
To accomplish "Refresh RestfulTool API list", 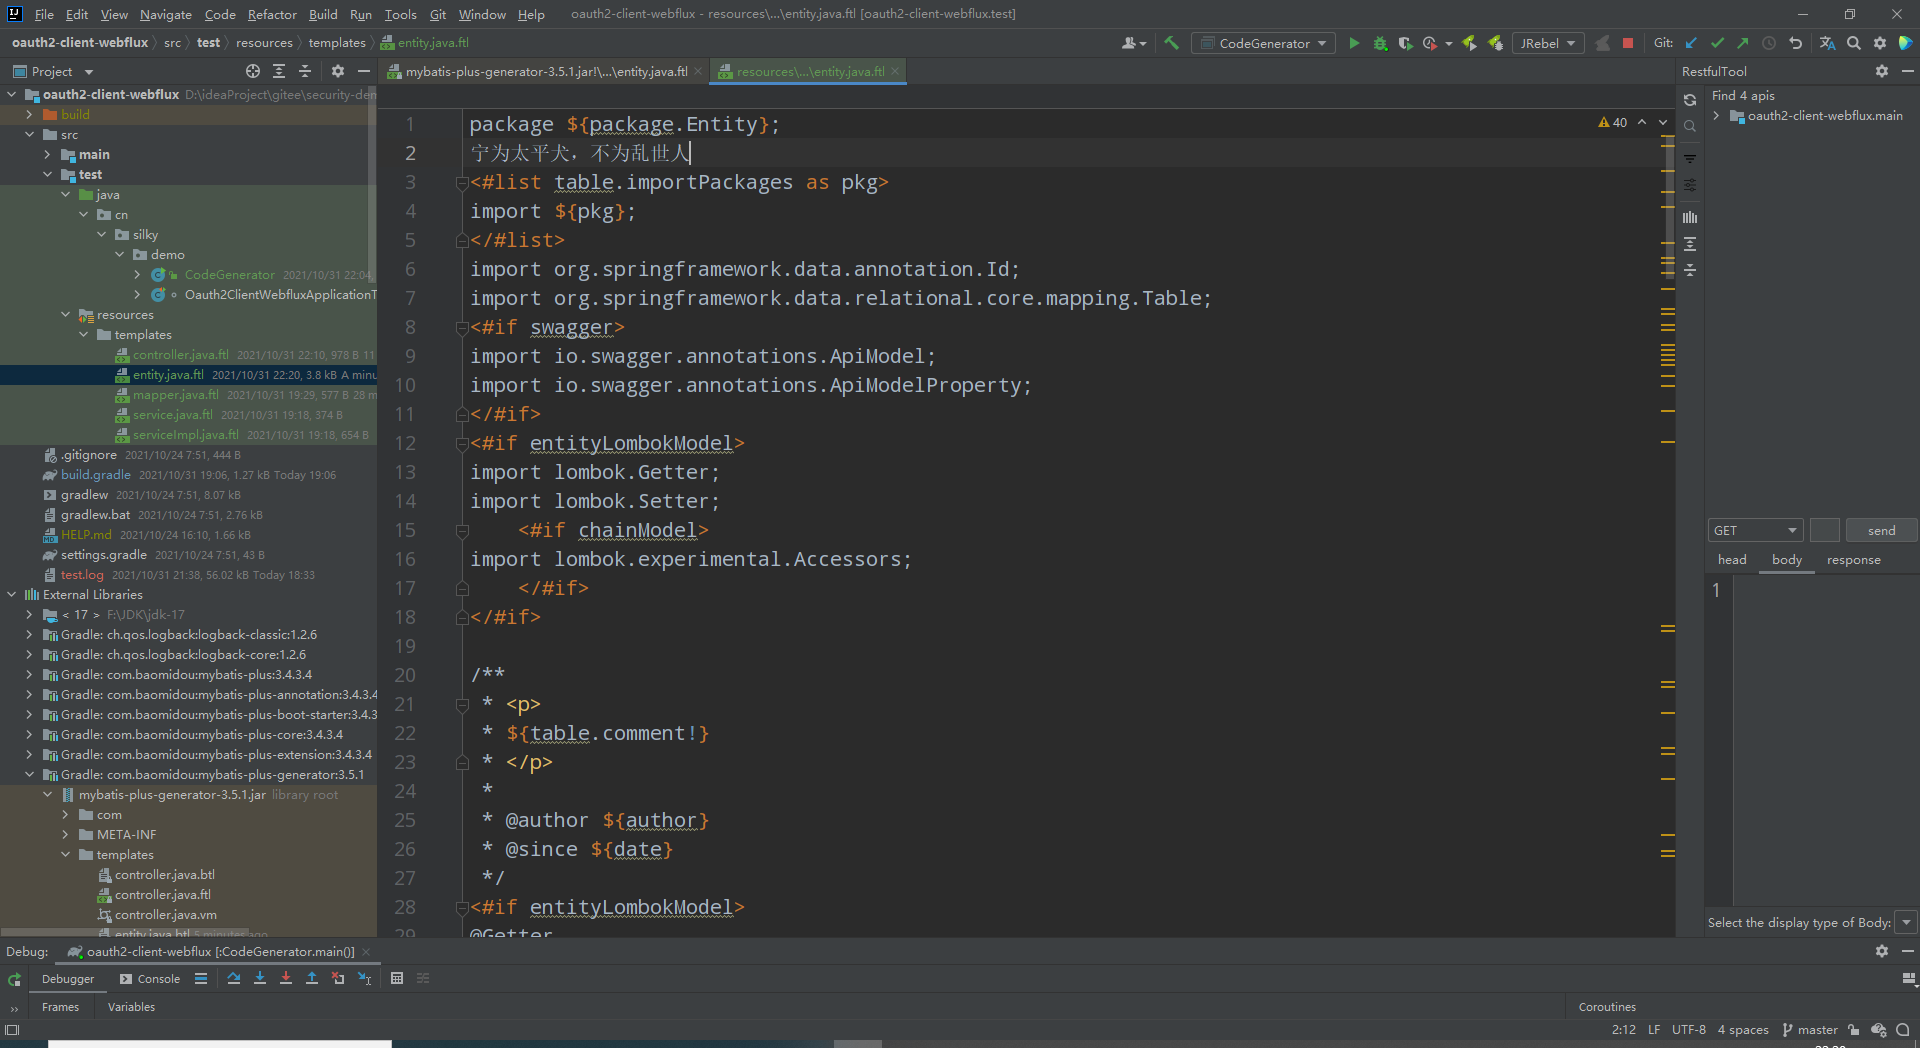I will point(1690,100).
